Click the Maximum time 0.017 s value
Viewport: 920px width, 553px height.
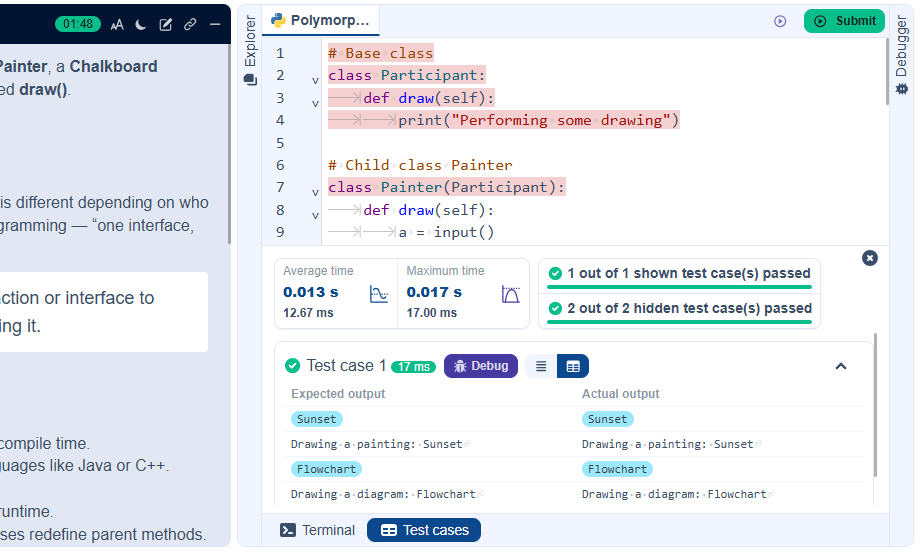click(434, 292)
